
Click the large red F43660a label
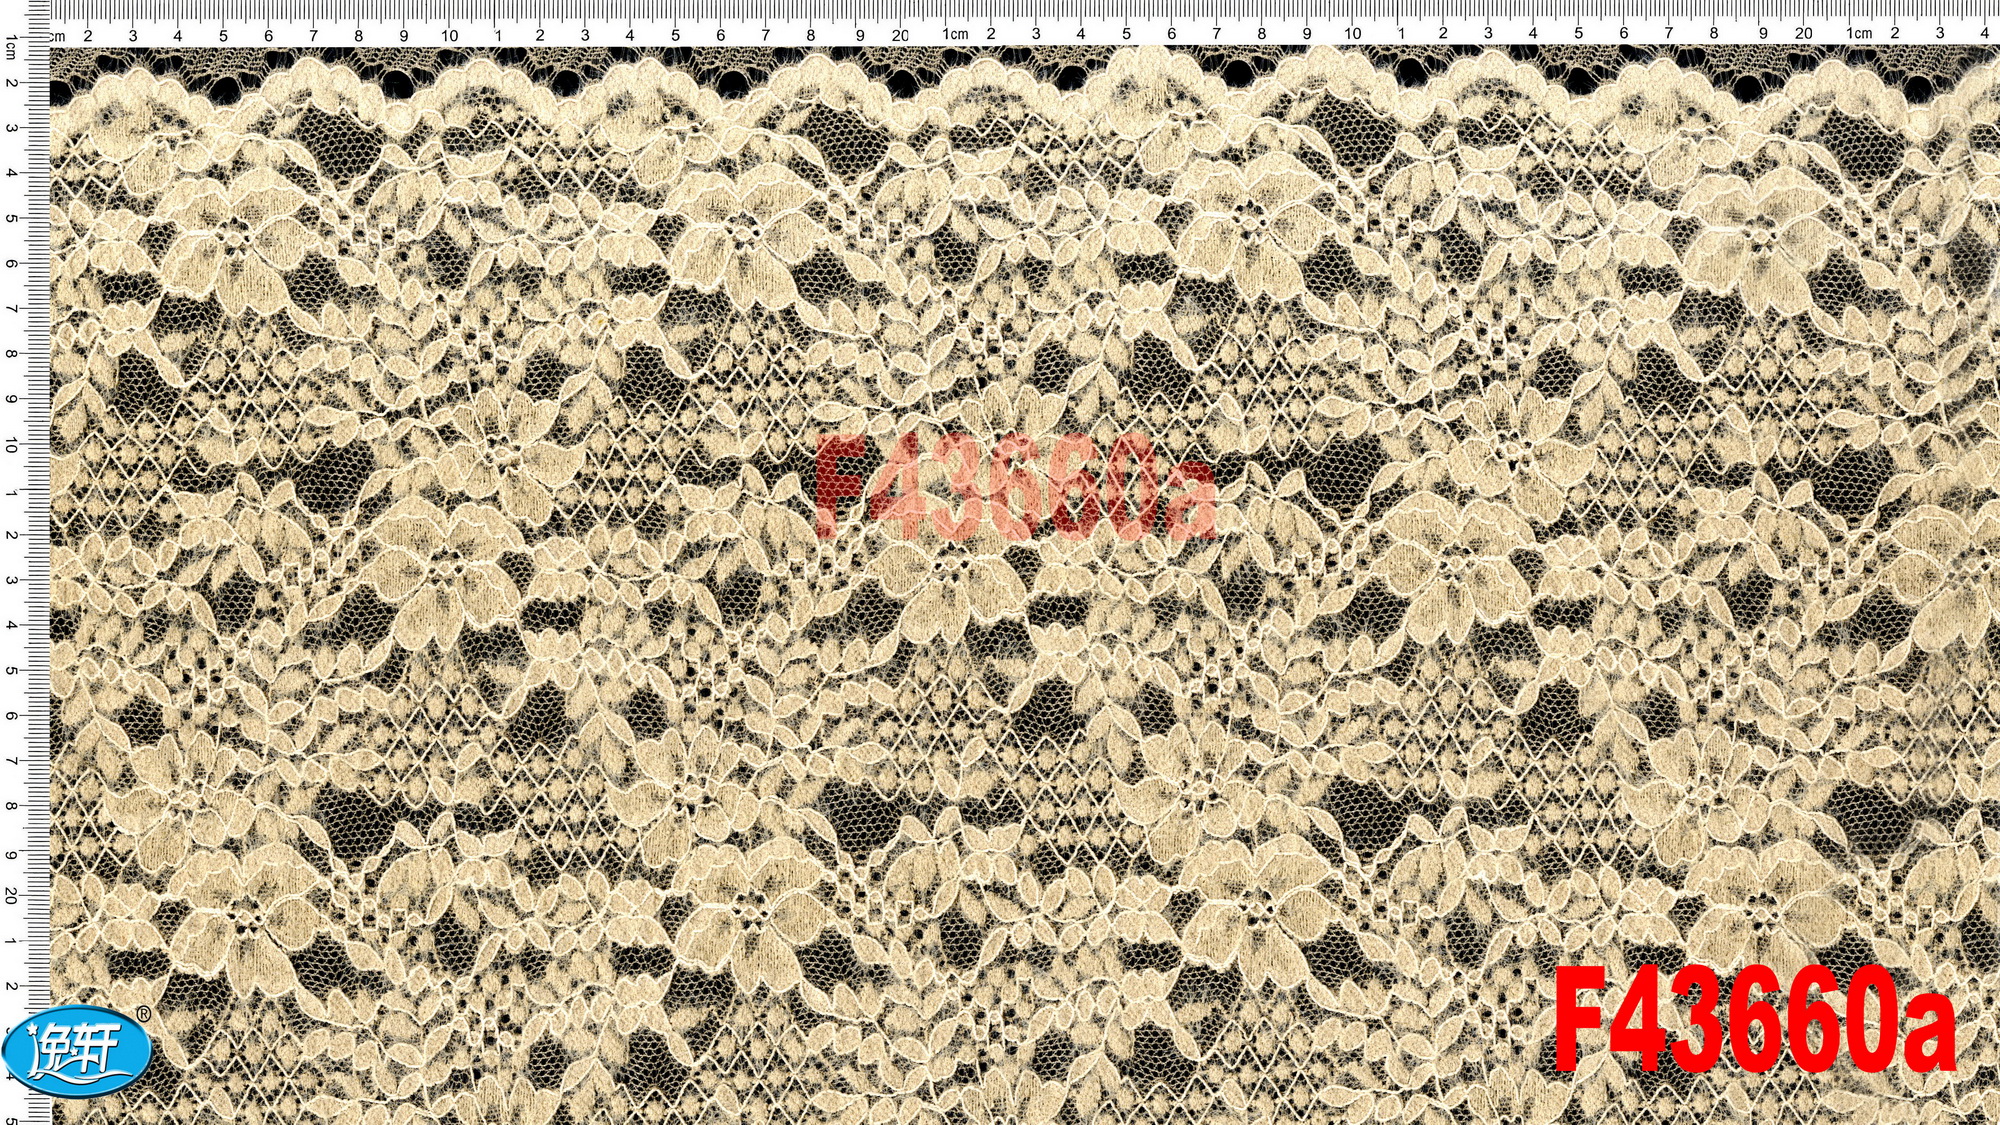tap(1754, 1020)
